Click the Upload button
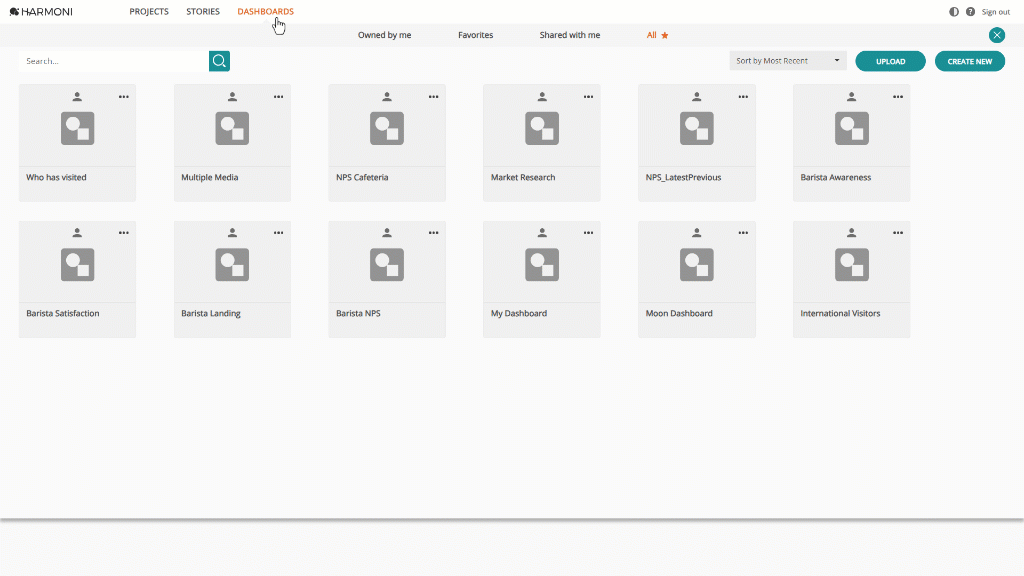Image resolution: width=1024 pixels, height=576 pixels. [x=890, y=61]
